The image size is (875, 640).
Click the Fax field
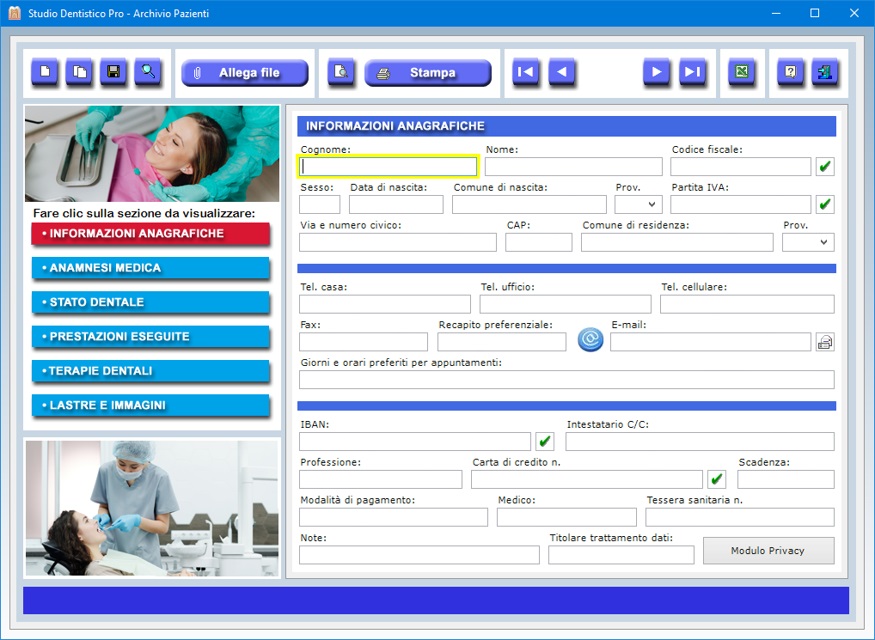click(363, 341)
